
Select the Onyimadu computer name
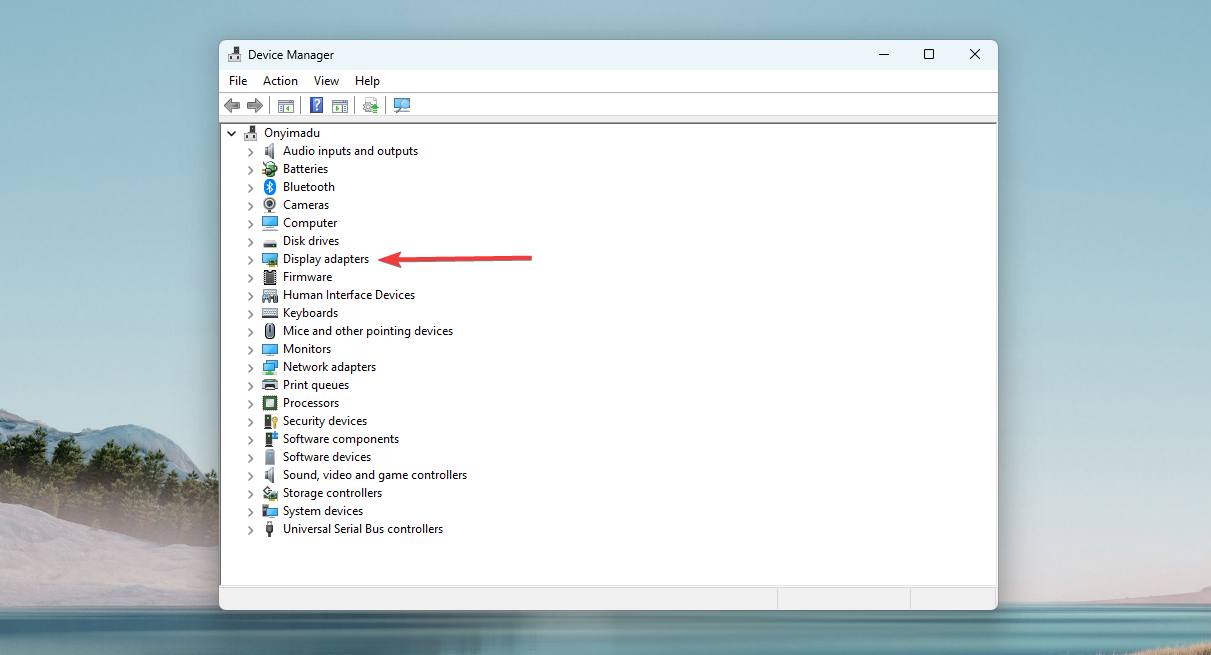coord(292,133)
